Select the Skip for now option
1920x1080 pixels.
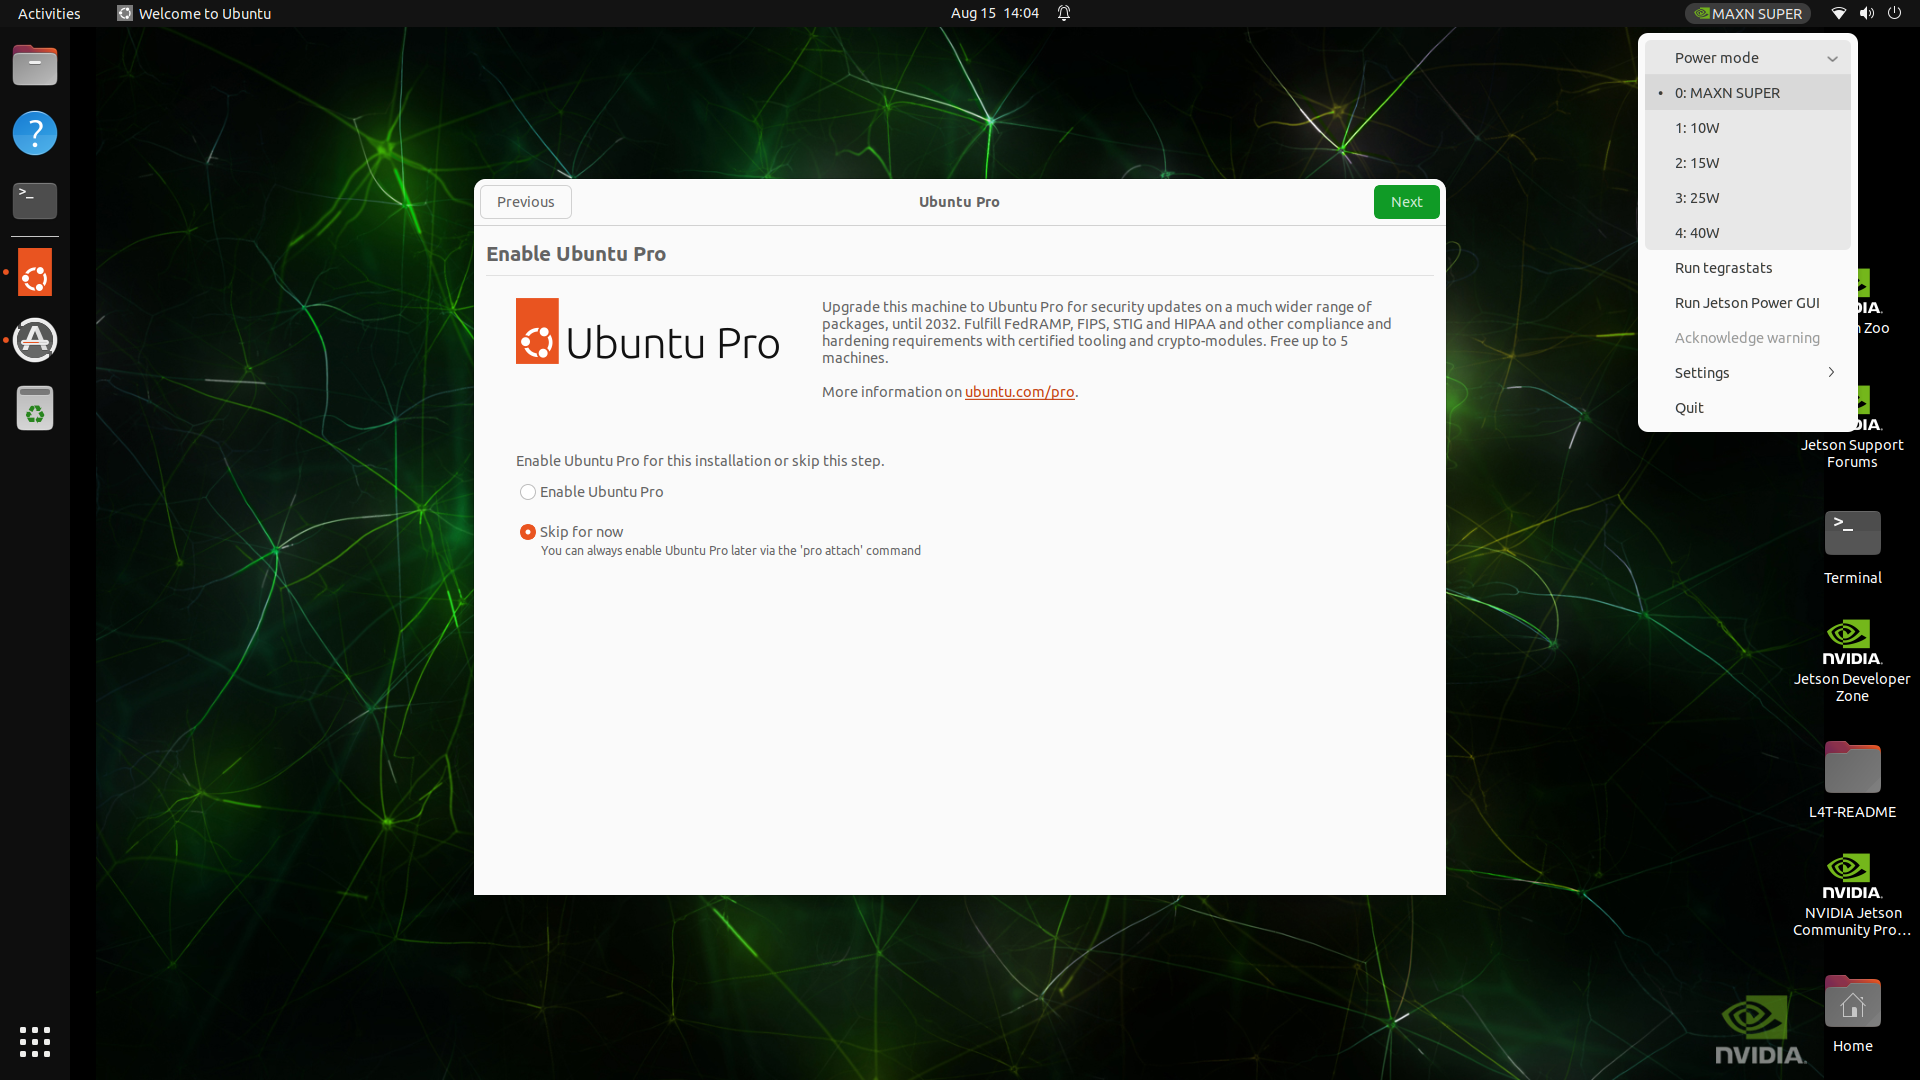pos(528,532)
